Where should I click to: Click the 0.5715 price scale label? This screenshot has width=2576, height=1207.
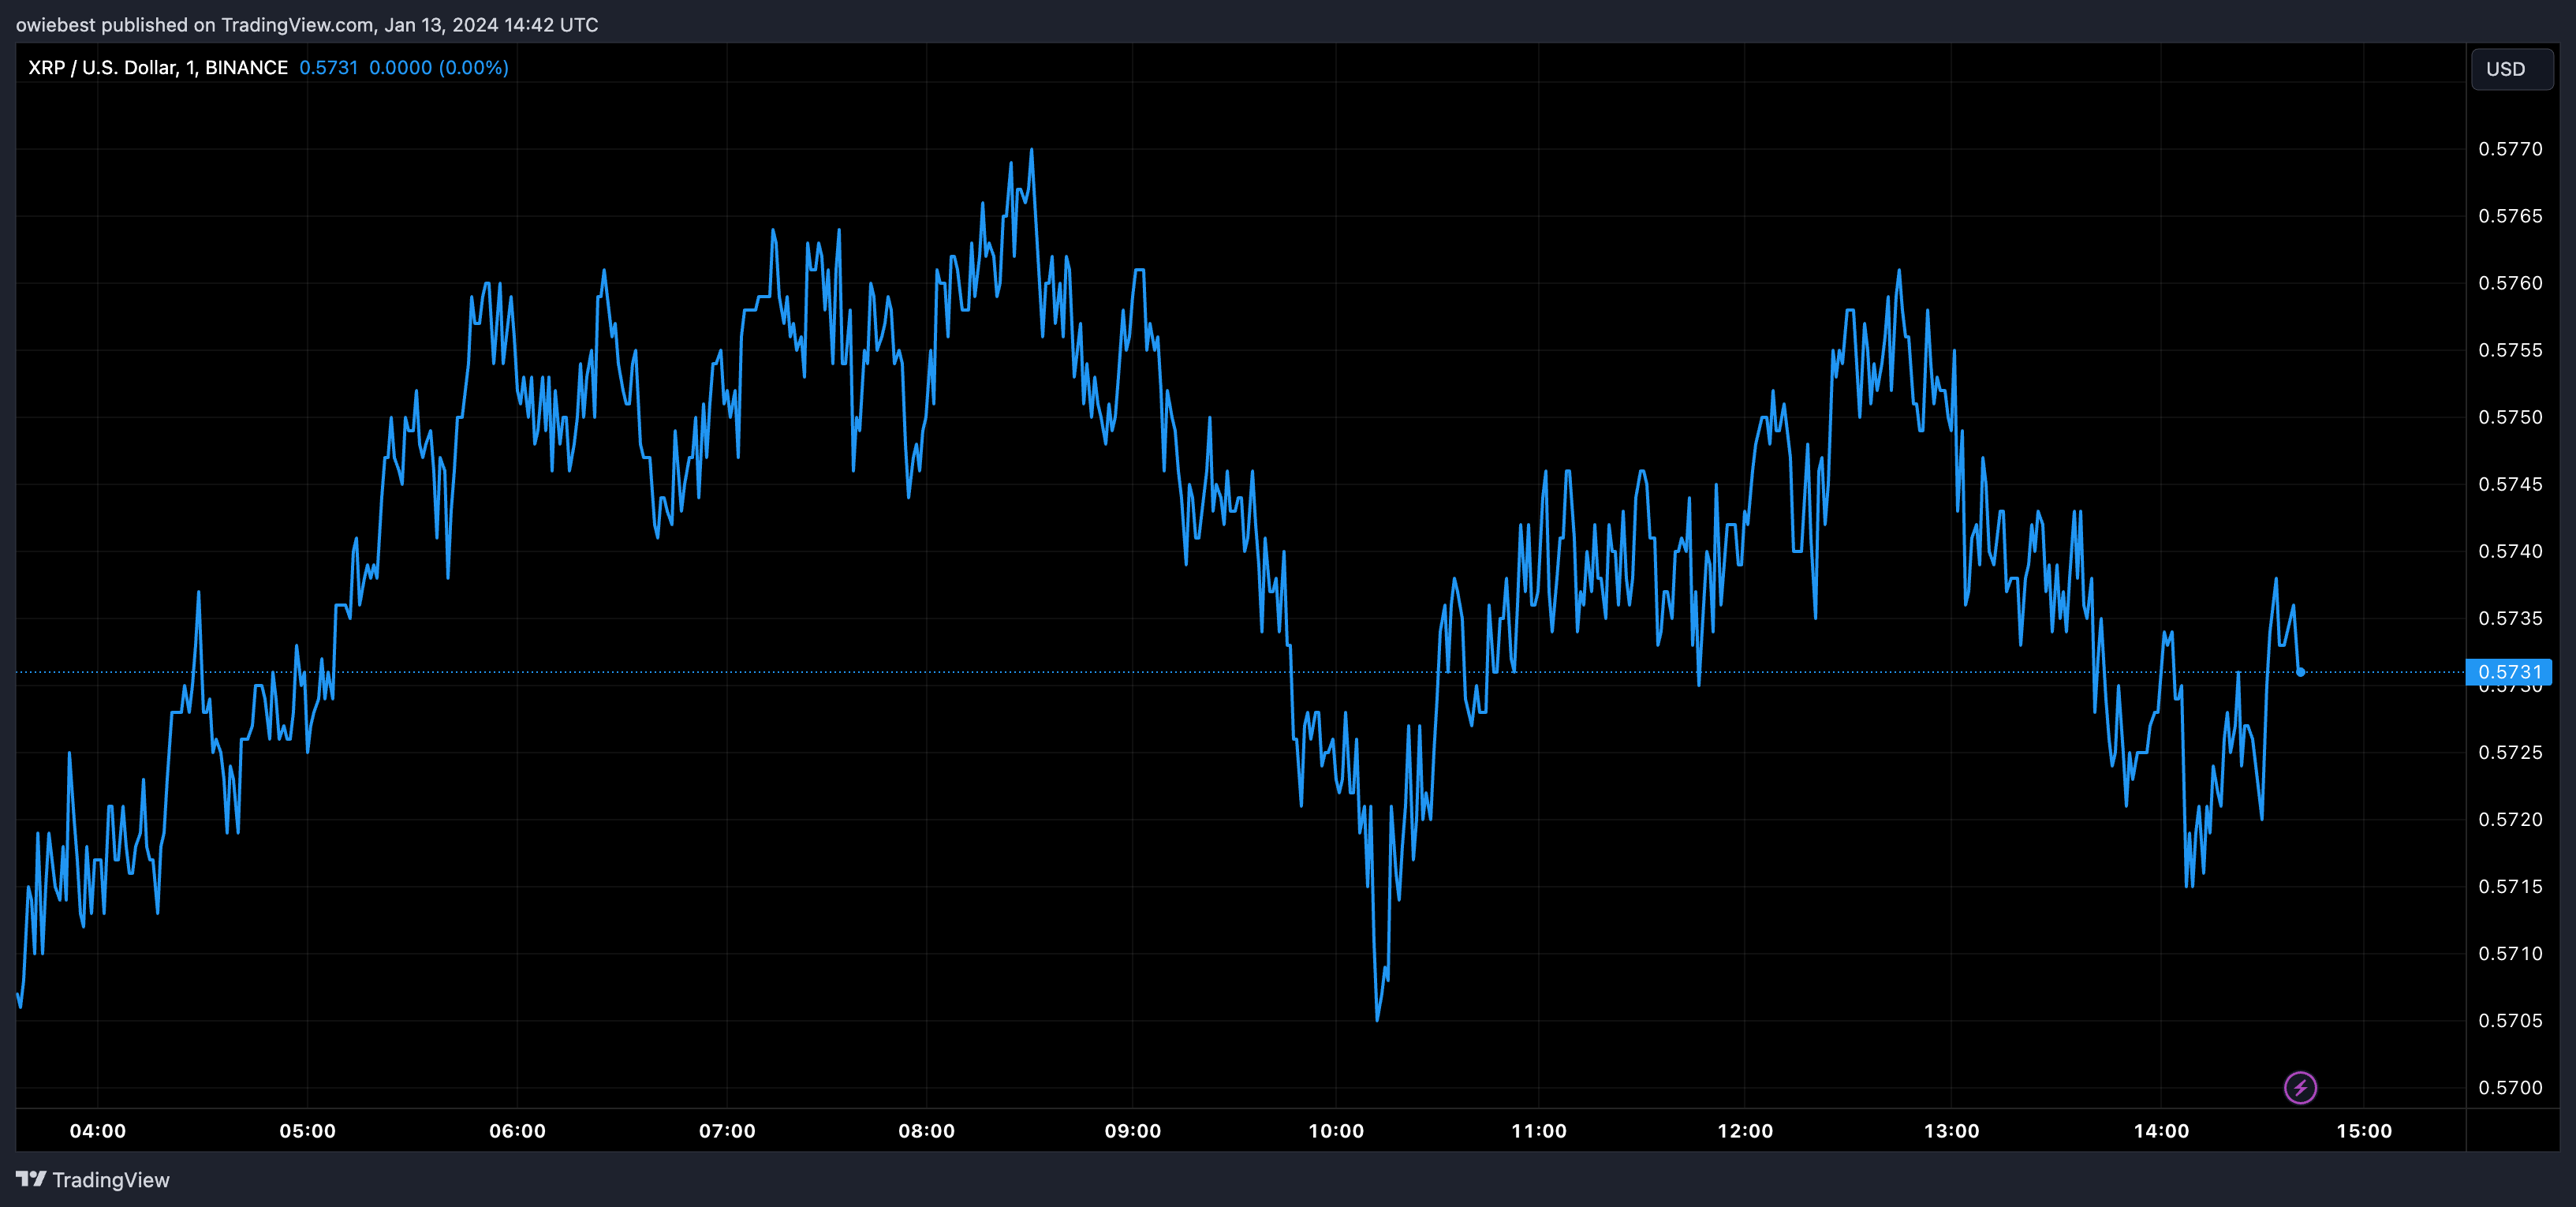click(x=2510, y=886)
